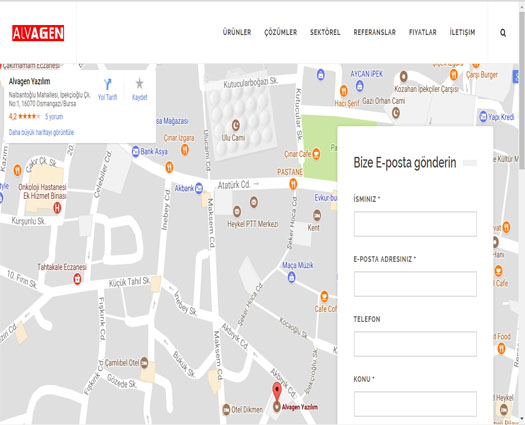
Task: Click the Yol Tarifi text link
Action: 107,97
